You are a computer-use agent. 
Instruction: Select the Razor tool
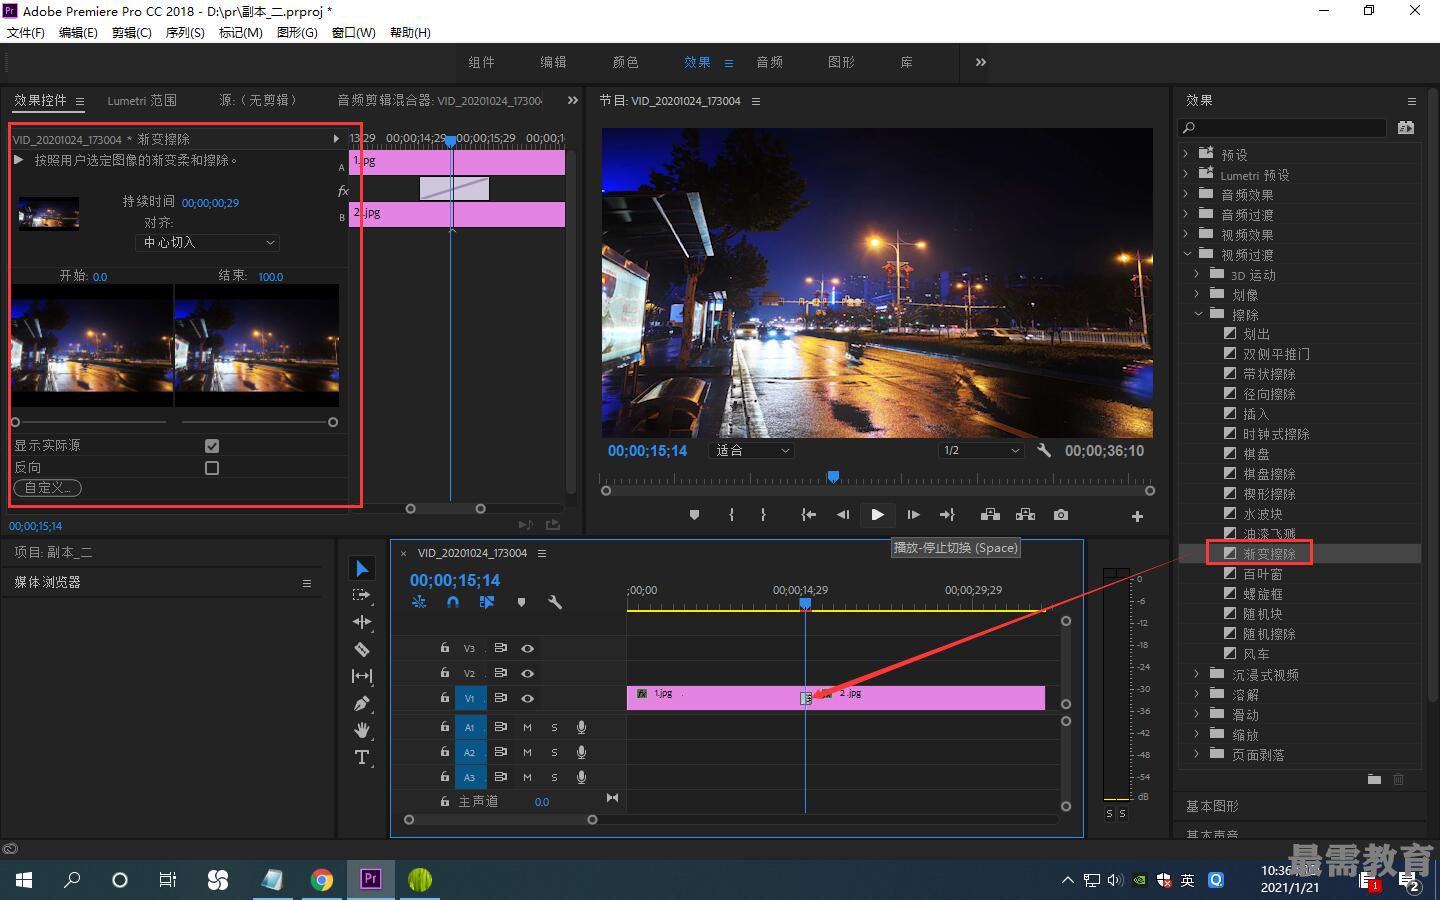(362, 649)
